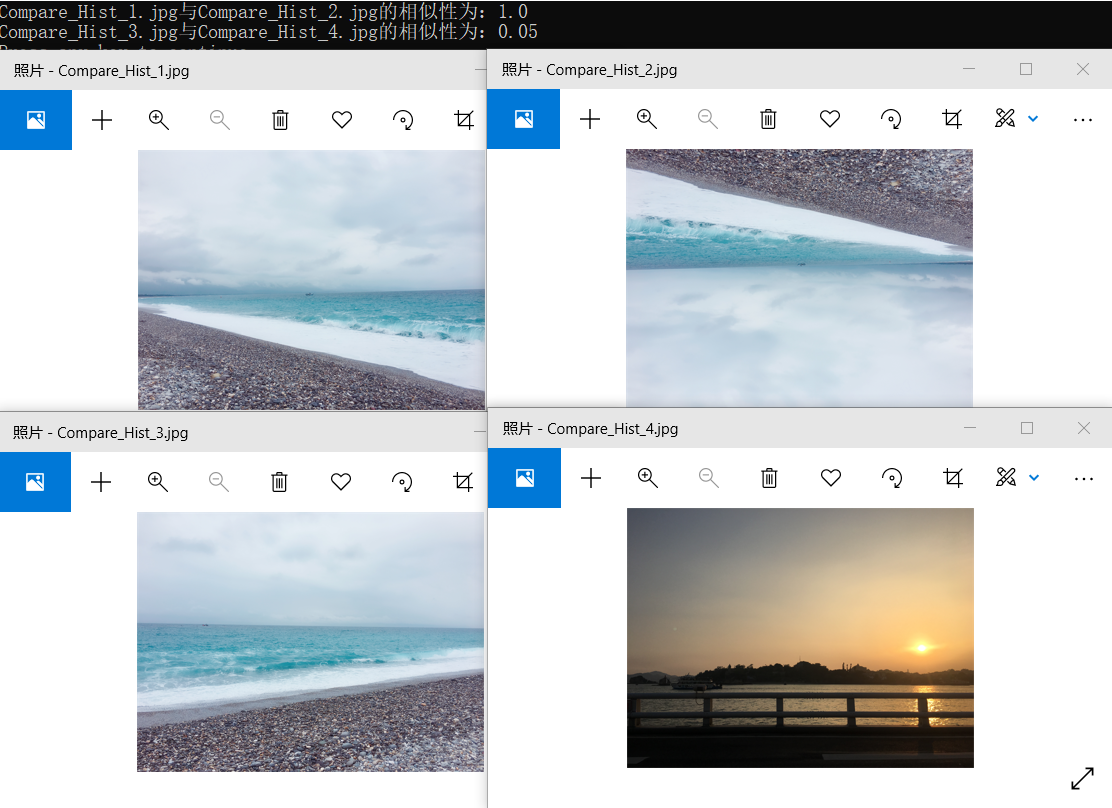Open collection view in Compare_Hist_1.jpg window
The width and height of the screenshot is (1112, 808).
point(35,120)
